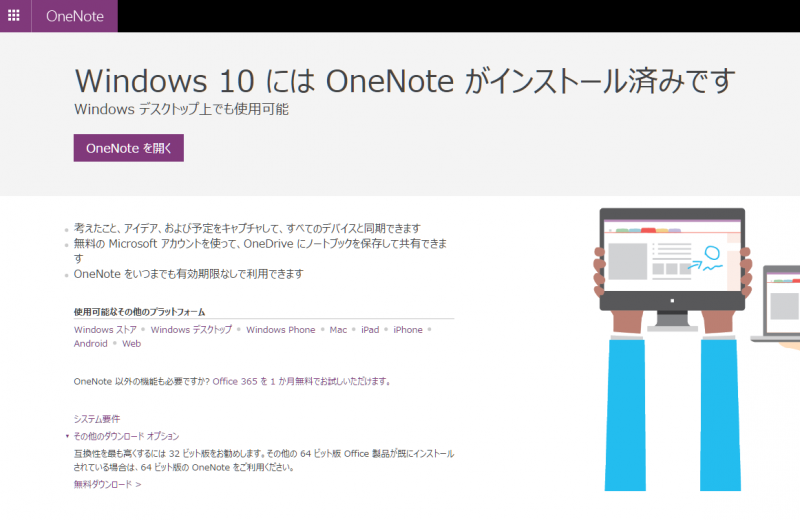Click the OneNote brand title in header
This screenshot has height=520, width=800.
point(74,16)
